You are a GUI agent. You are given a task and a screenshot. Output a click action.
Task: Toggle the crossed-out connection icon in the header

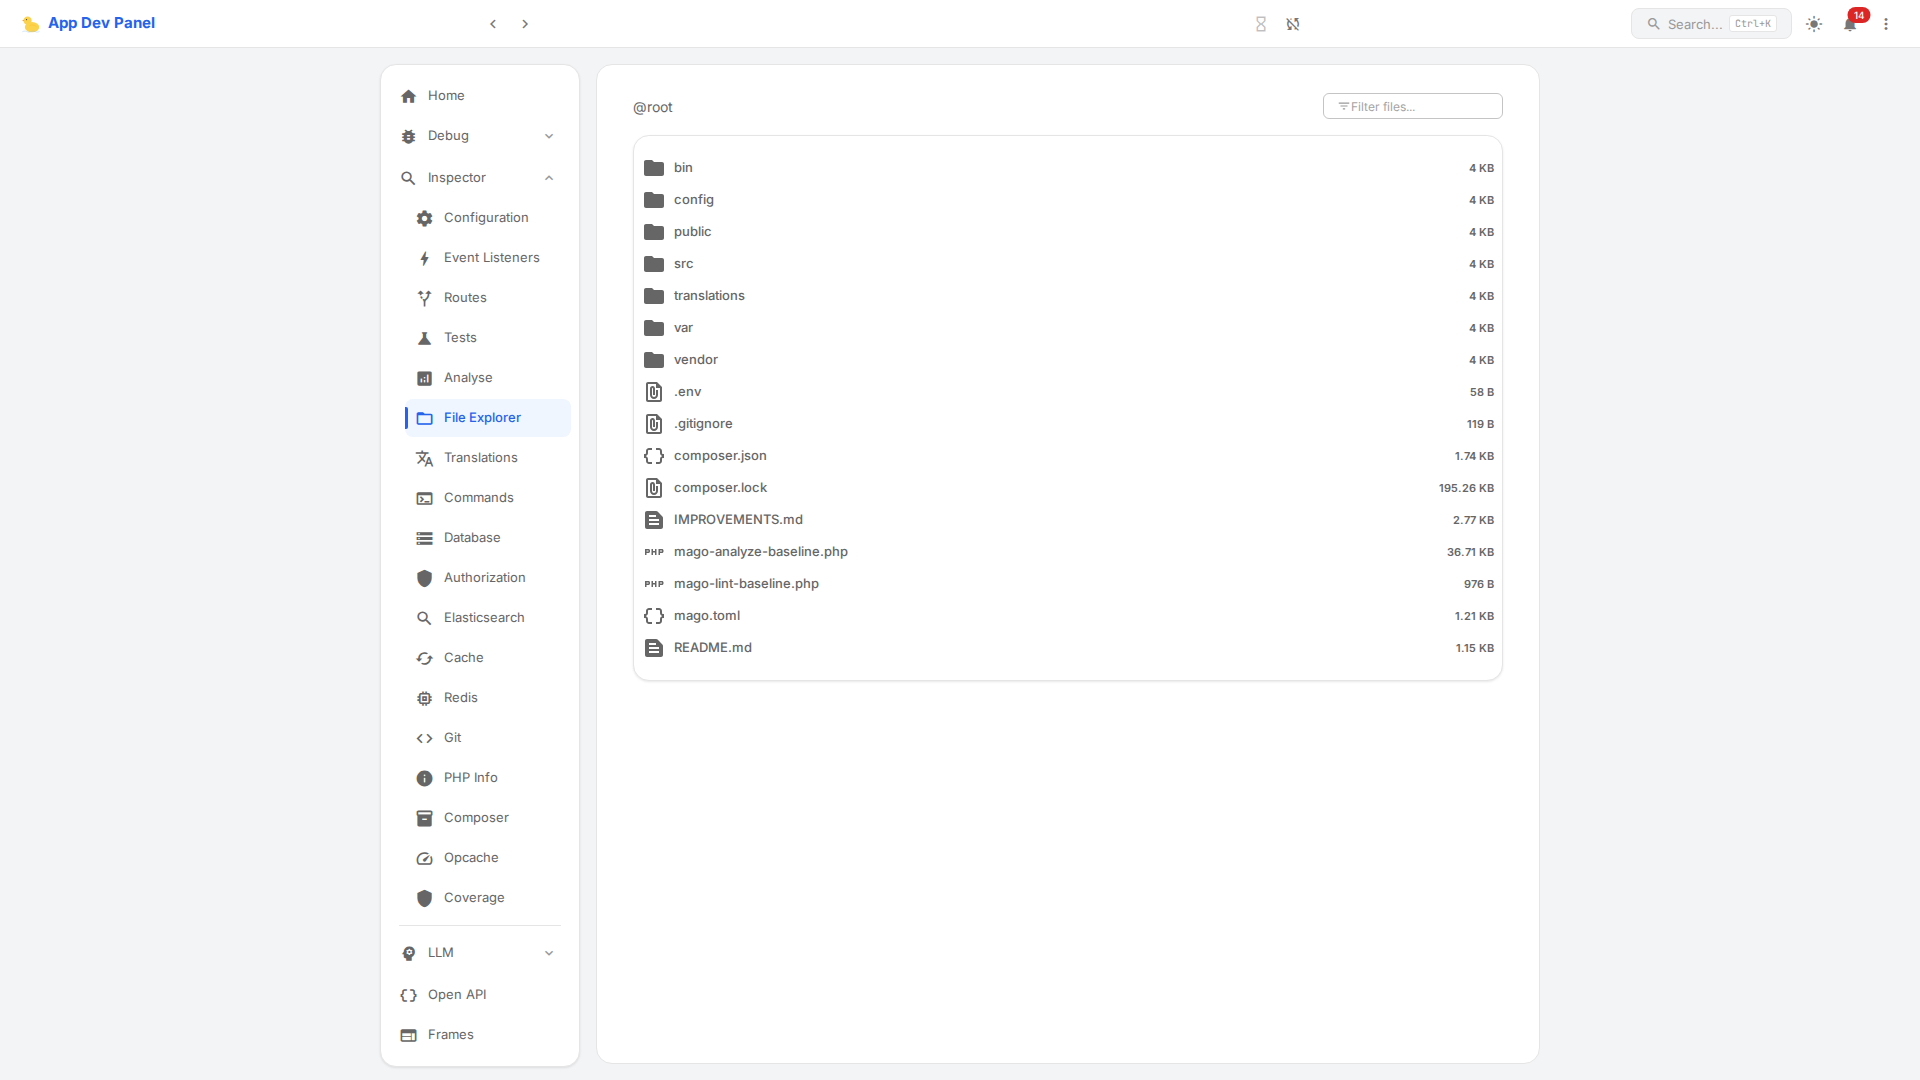pyautogui.click(x=1293, y=24)
